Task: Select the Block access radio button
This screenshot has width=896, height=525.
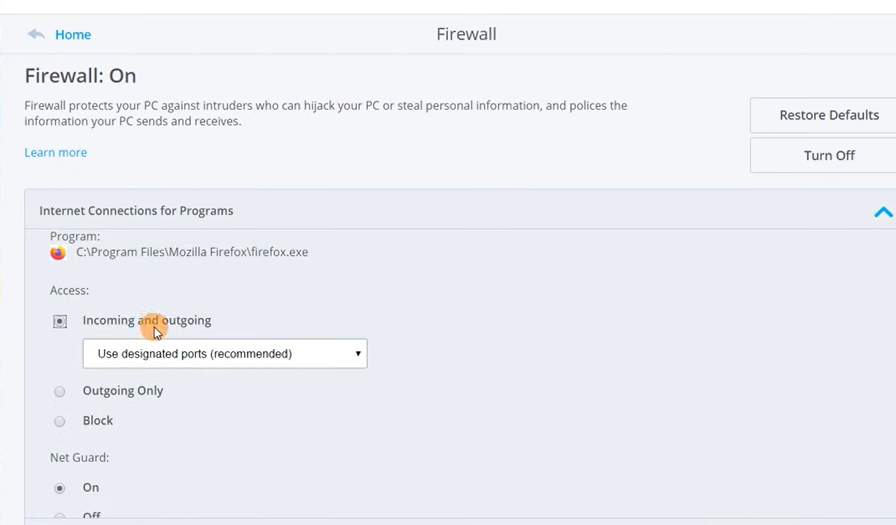Action: pyautogui.click(x=59, y=422)
